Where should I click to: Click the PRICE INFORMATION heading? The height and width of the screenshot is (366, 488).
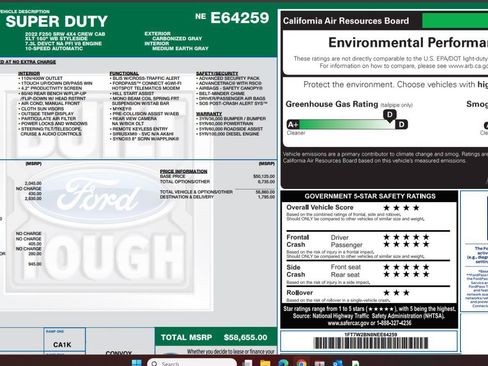(x=183, y=171)
